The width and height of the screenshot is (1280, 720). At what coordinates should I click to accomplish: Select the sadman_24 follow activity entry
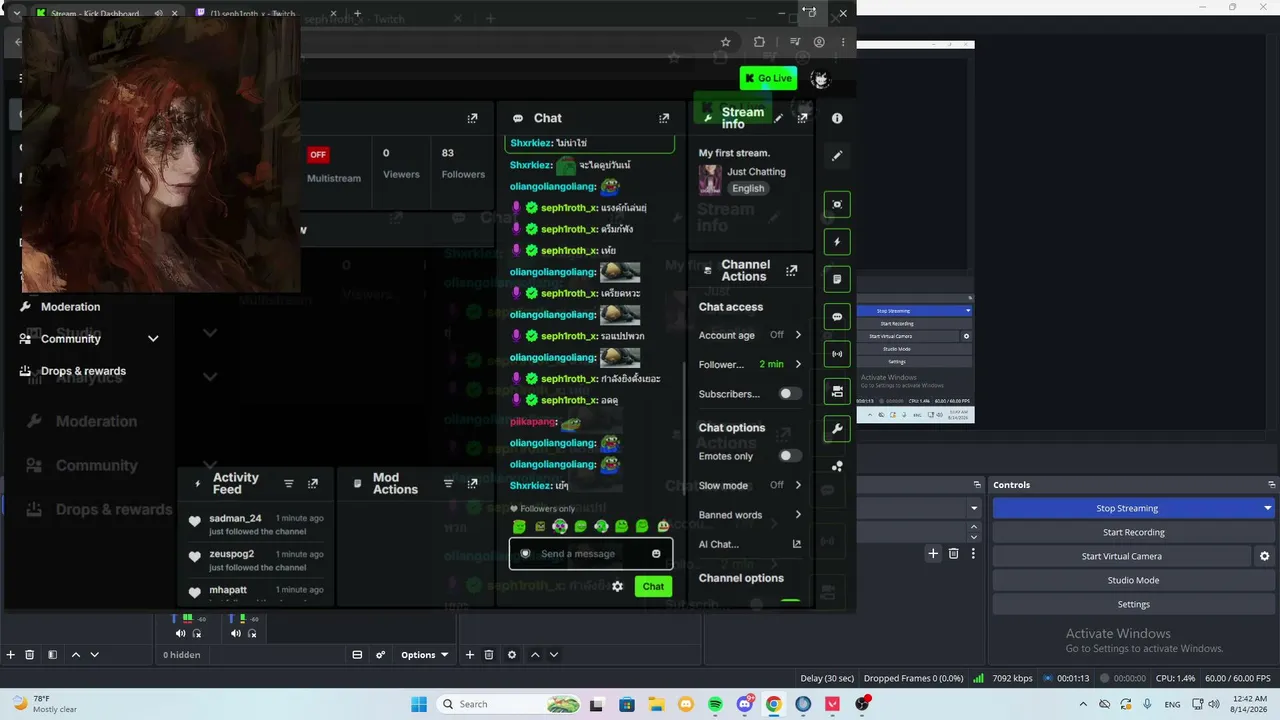[256, 525]
